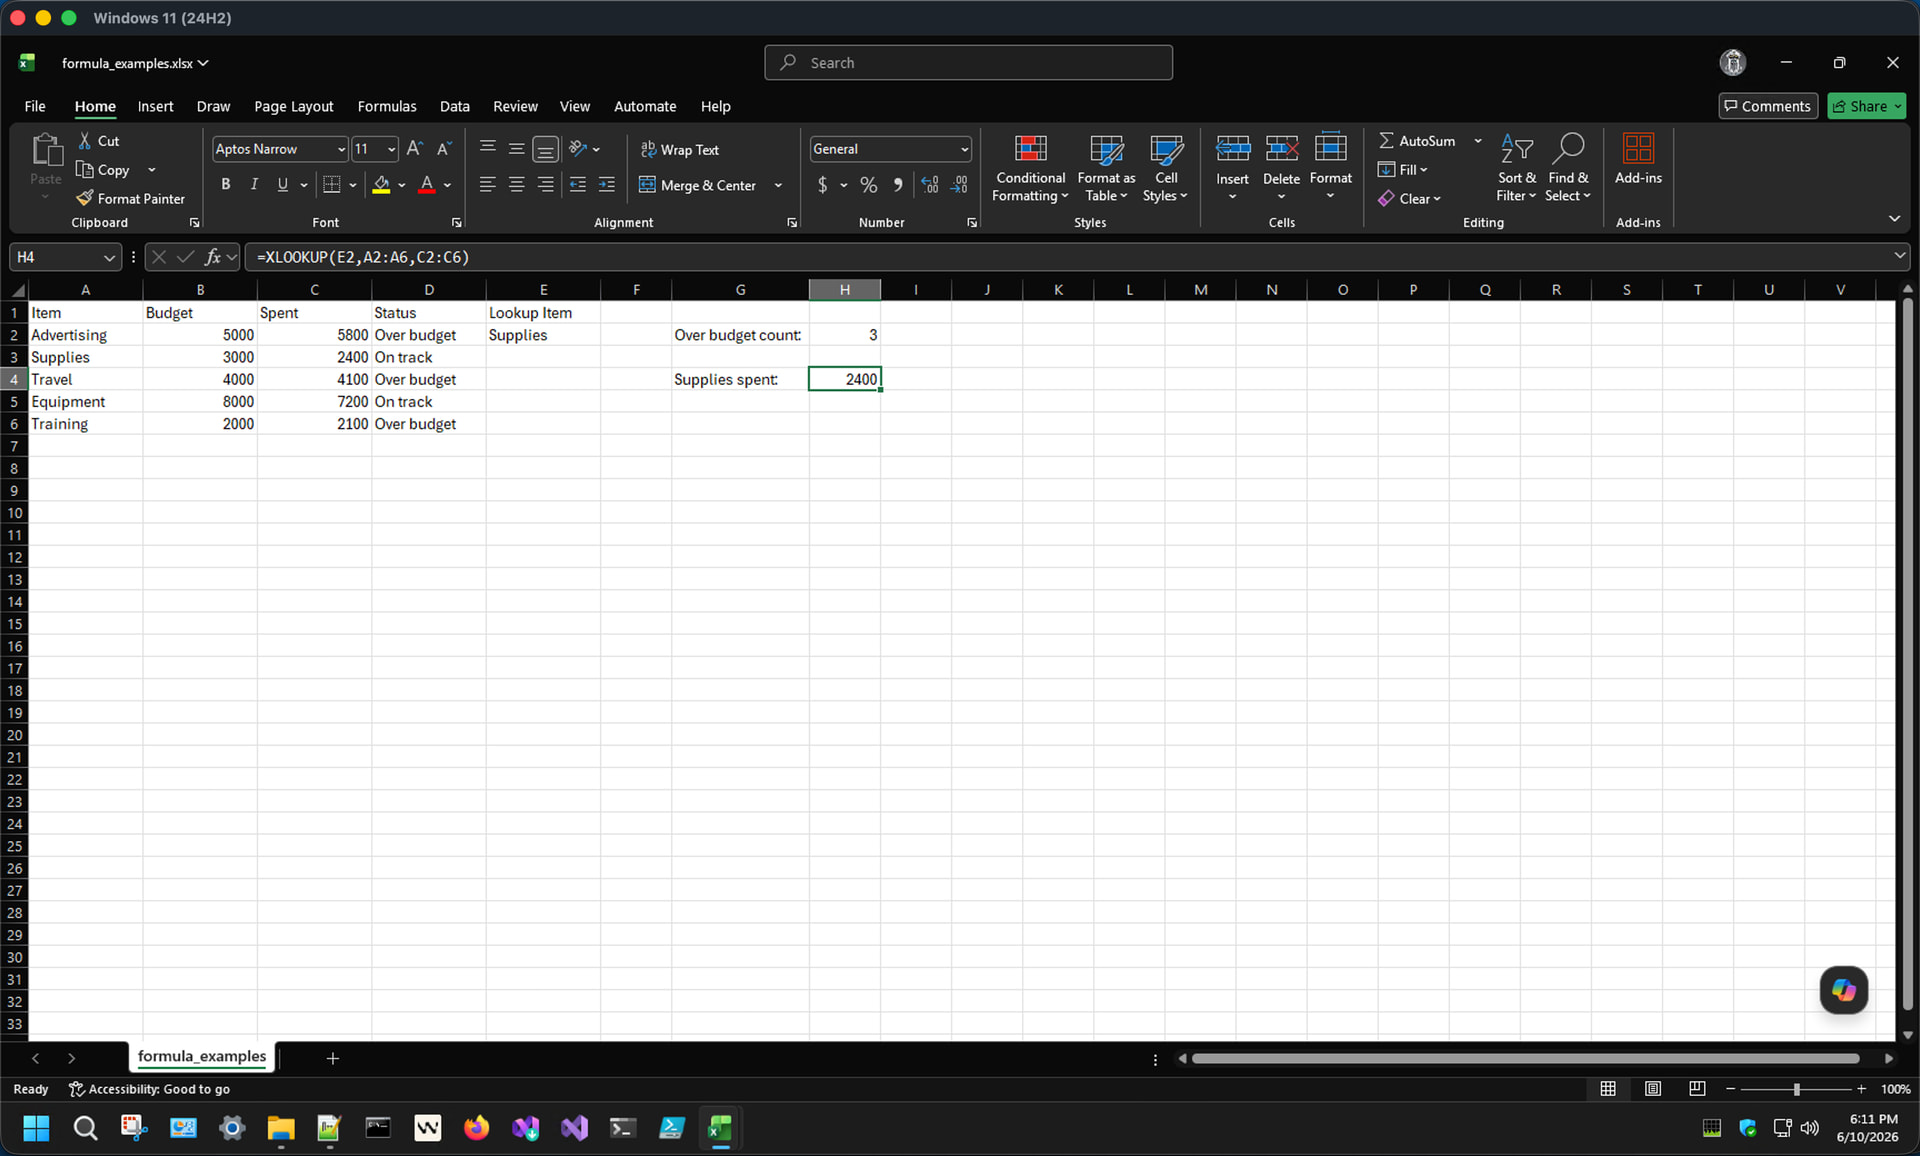This screenshot has height=1156, width=1920.
Task: Select Middle Align icon
Action: 516,148
